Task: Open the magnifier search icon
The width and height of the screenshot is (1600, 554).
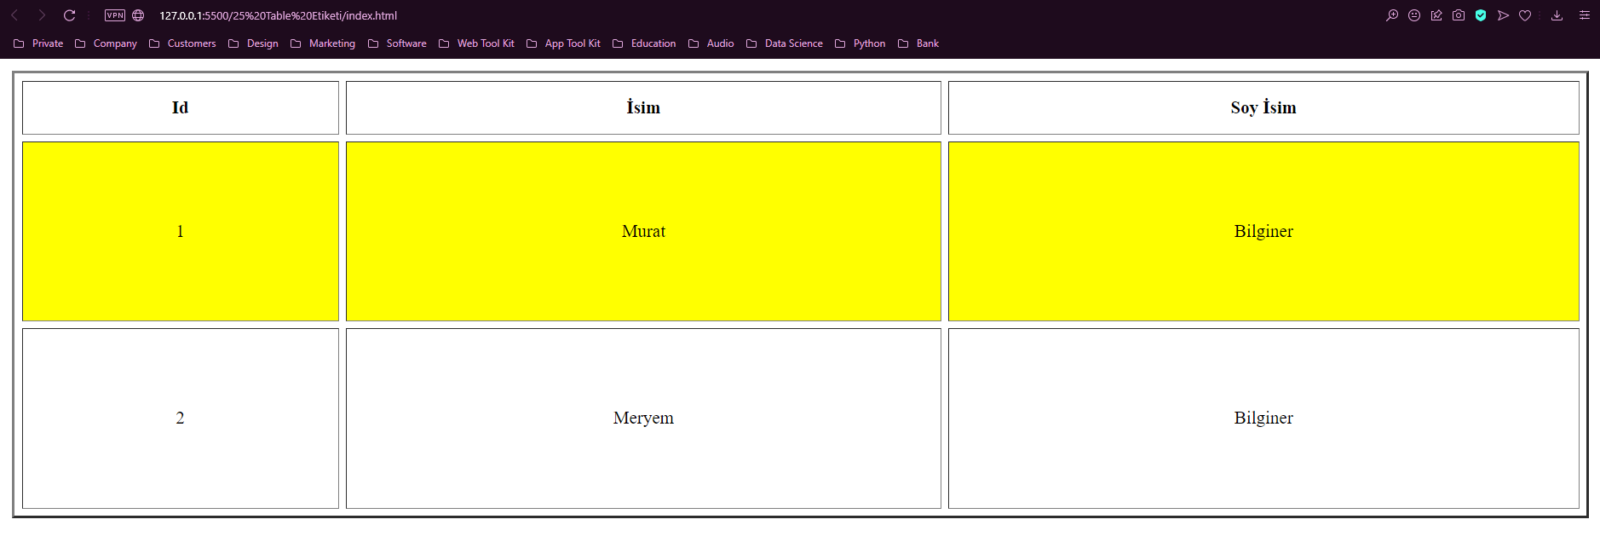Action: click(x=1392, y=16)
